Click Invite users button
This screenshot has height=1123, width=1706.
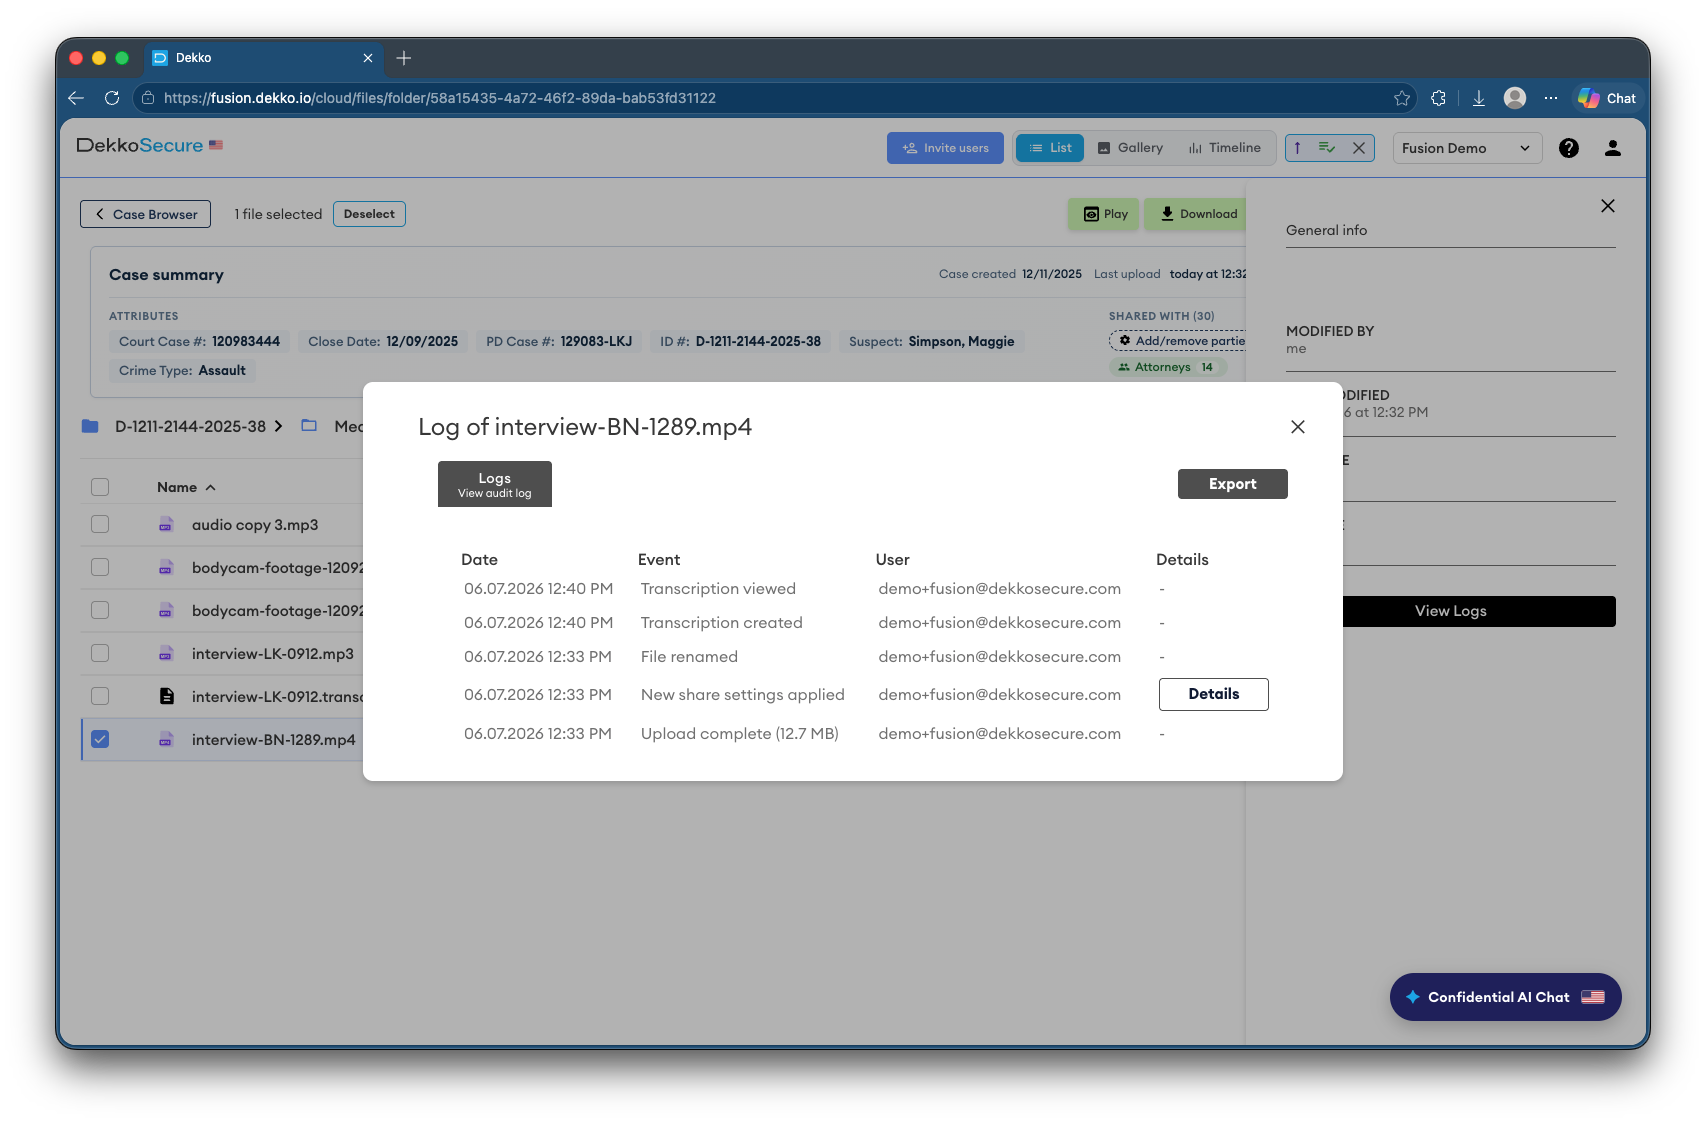click(x=945, y=148)
